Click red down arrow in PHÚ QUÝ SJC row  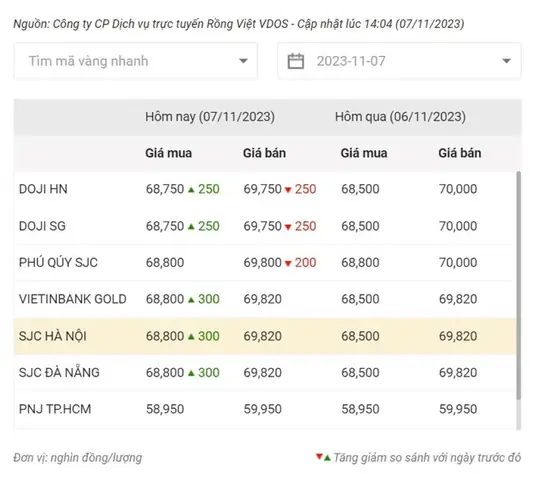[288, 264]
